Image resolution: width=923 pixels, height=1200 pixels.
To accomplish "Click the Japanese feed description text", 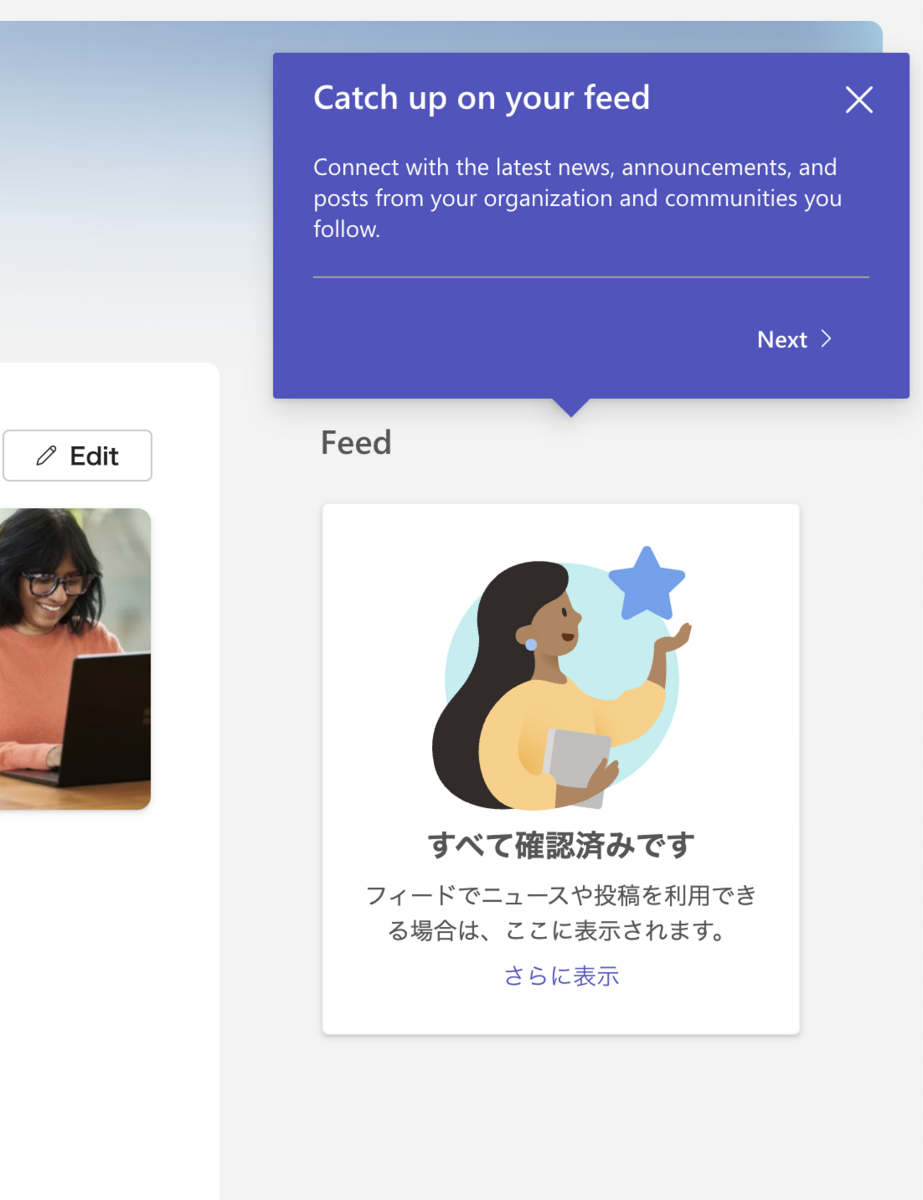I will (x=561, y=913).
